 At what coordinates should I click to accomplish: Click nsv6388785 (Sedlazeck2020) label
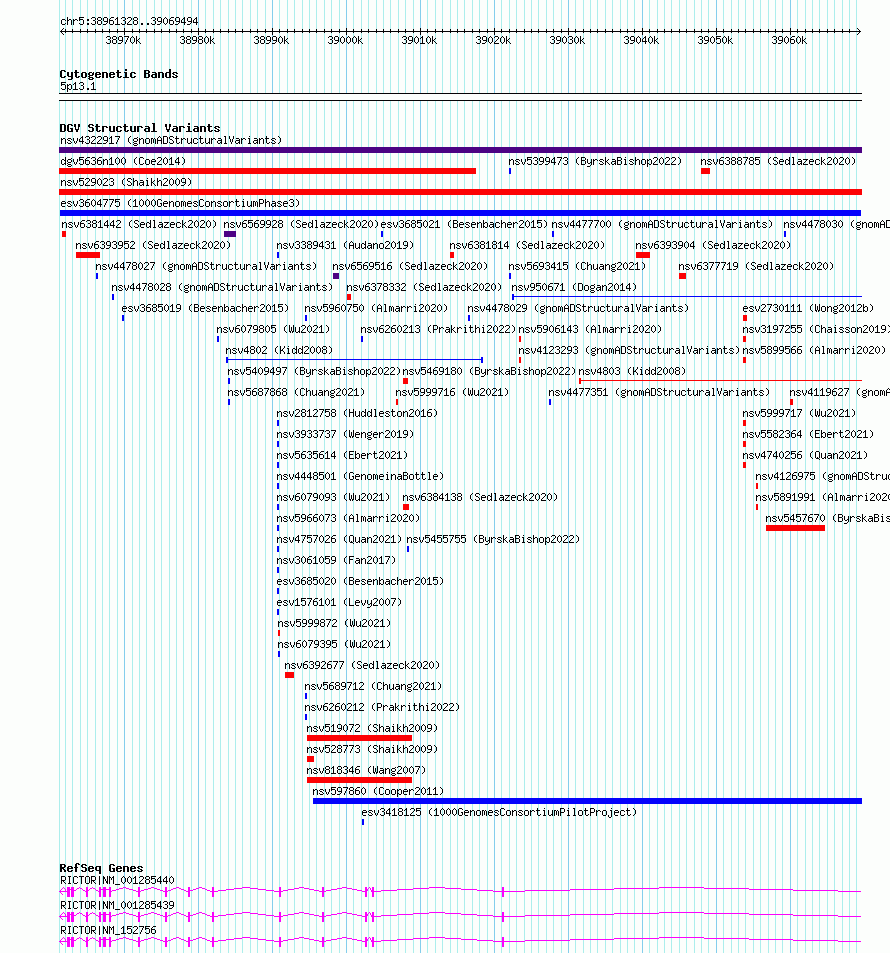point(778,161)
